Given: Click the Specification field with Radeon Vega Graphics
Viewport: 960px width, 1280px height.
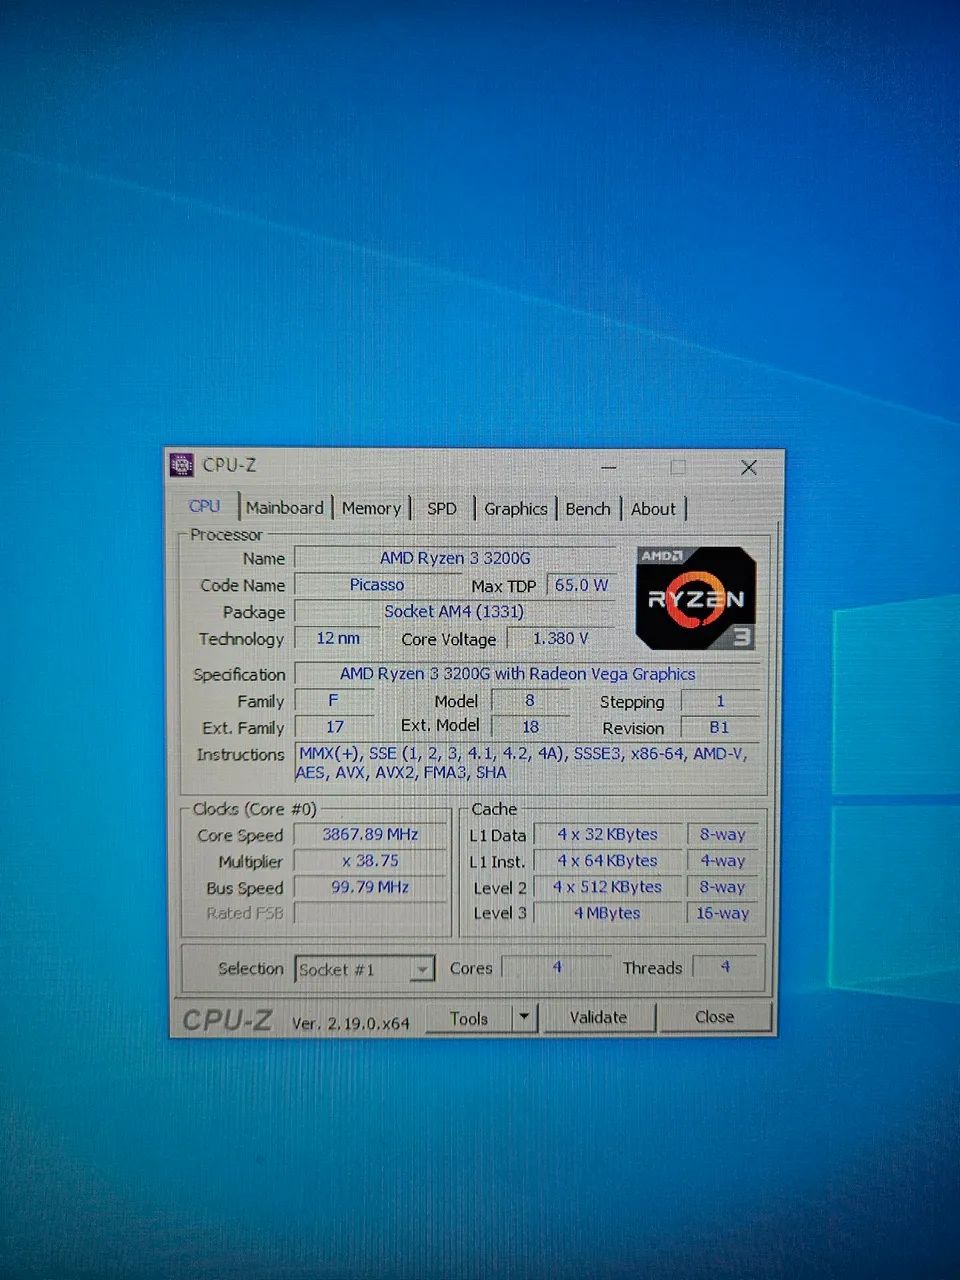Looking at the screenshot, I should coord(527,674).
